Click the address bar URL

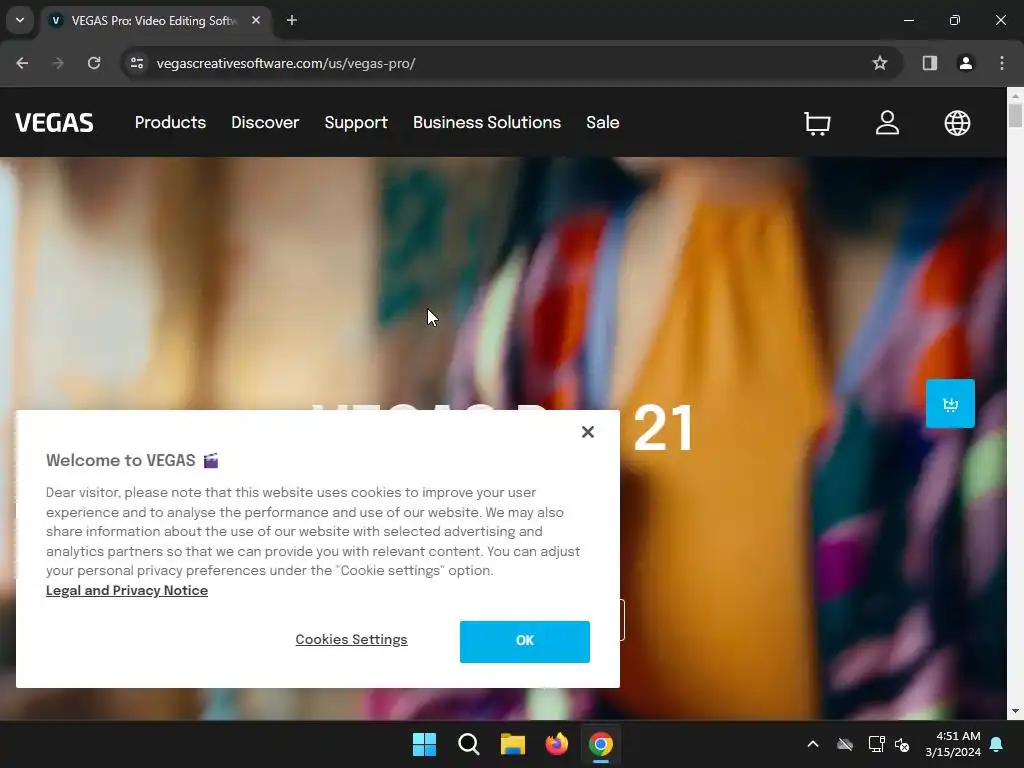click(286, 63)
